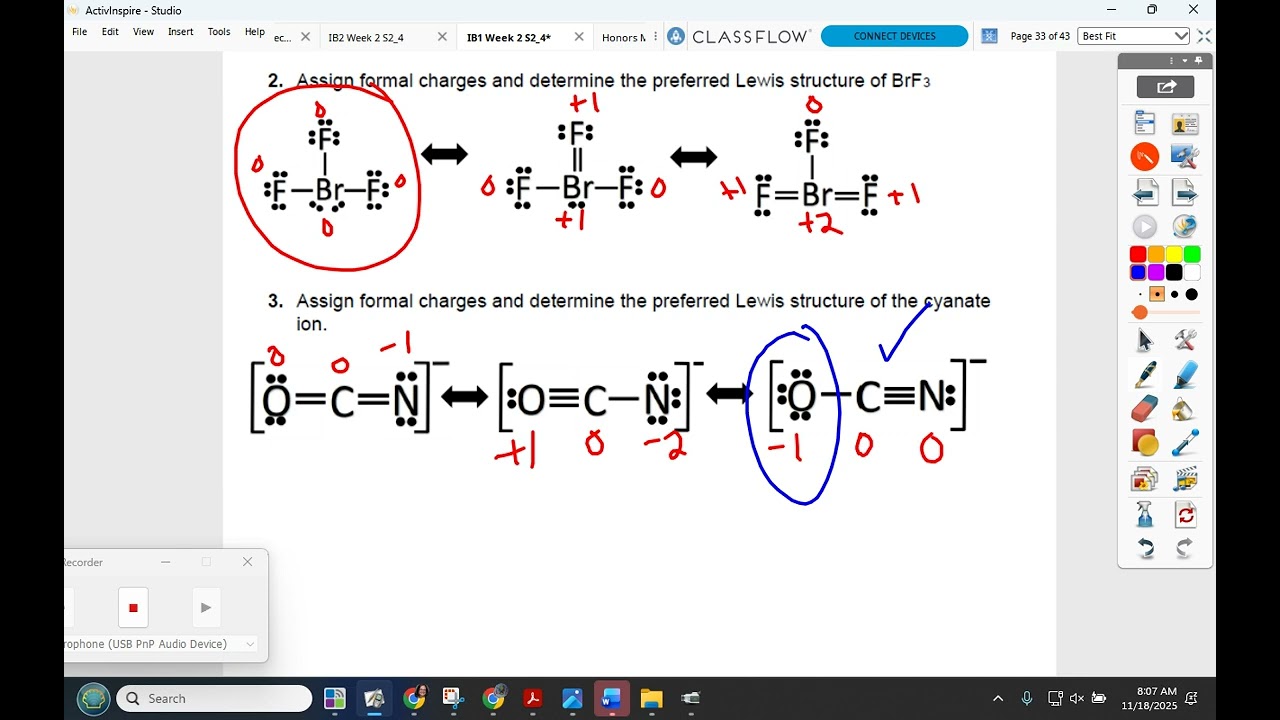The height and width of the screenshot is (720, 1280).
Task: Choose the highlighted second pen width
Action: click(x=1157, y=295)
